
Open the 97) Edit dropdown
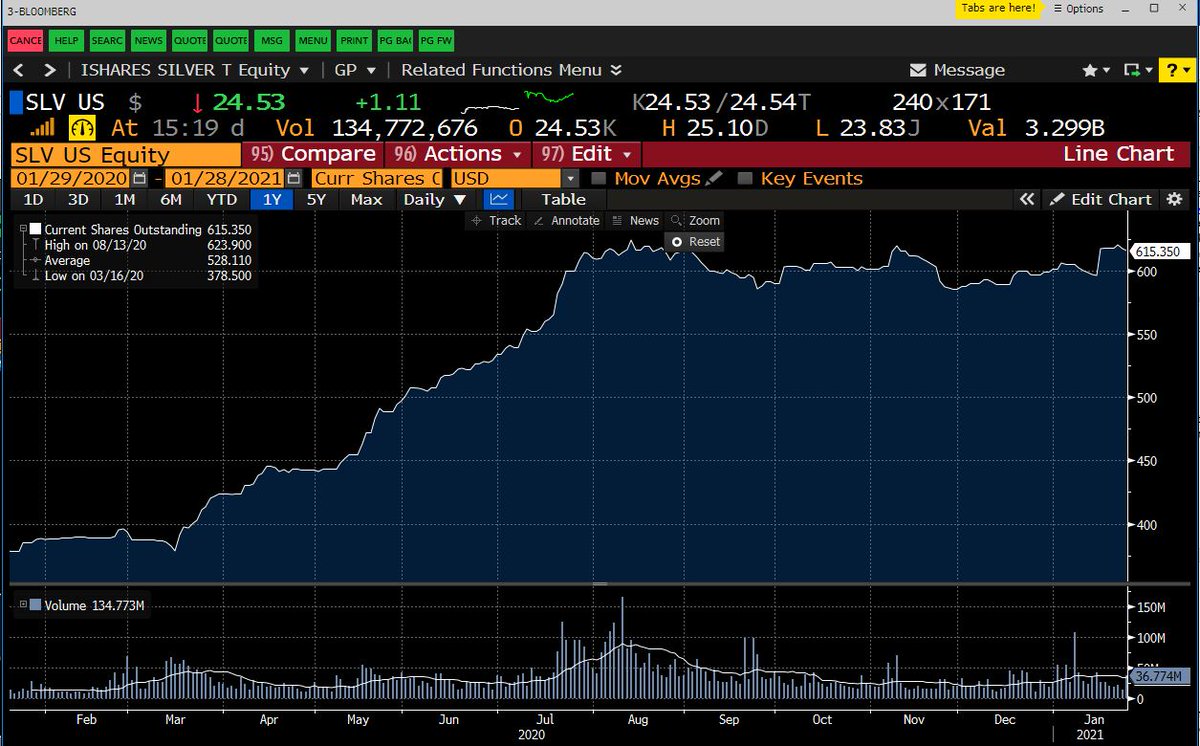click(x=586, y=154)
